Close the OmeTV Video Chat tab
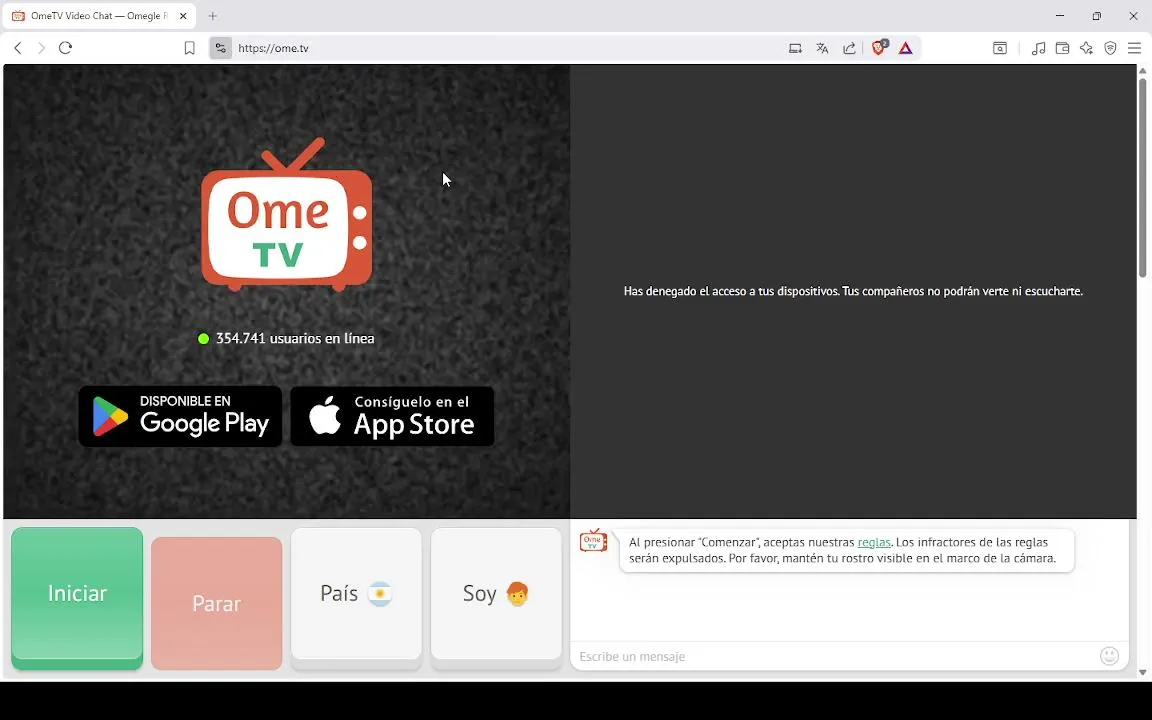The width and height of the screenshot is (1152, 720). pos(183,15)
